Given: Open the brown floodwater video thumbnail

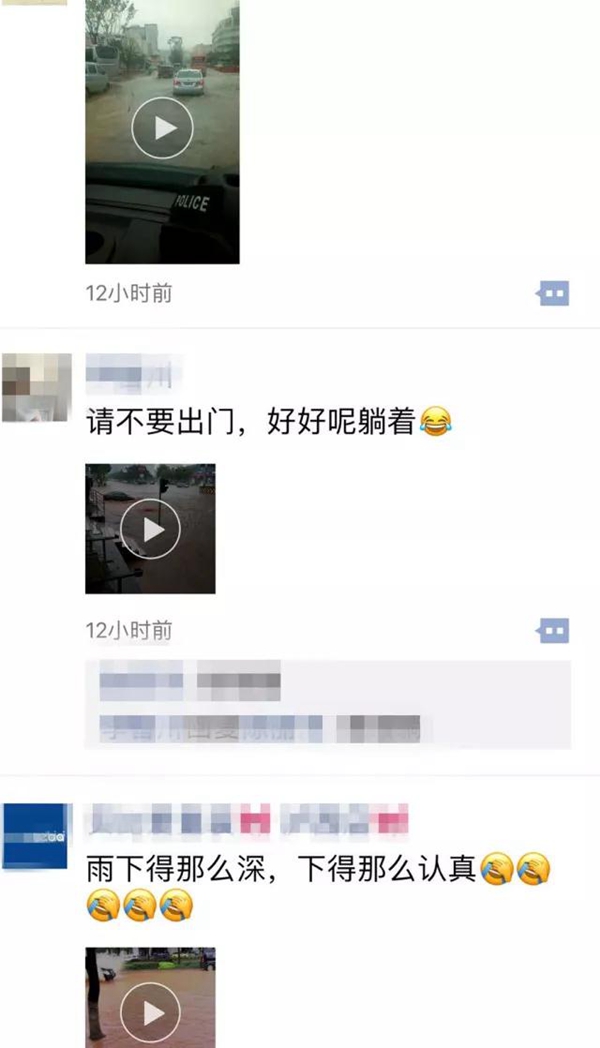Looking at the screenshot, I should point(150,998).
